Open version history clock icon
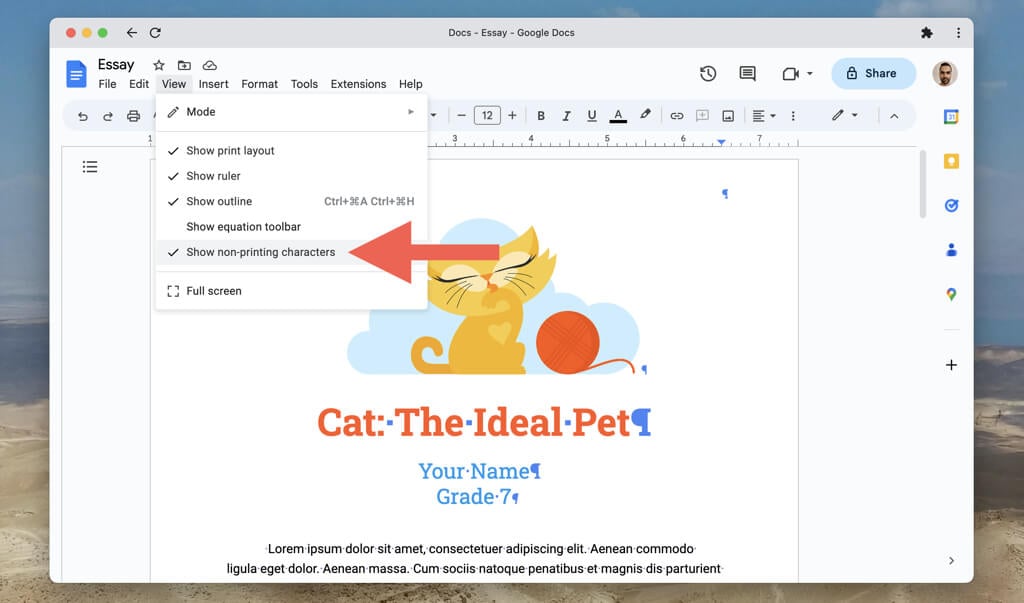 (x=708, y=73)
